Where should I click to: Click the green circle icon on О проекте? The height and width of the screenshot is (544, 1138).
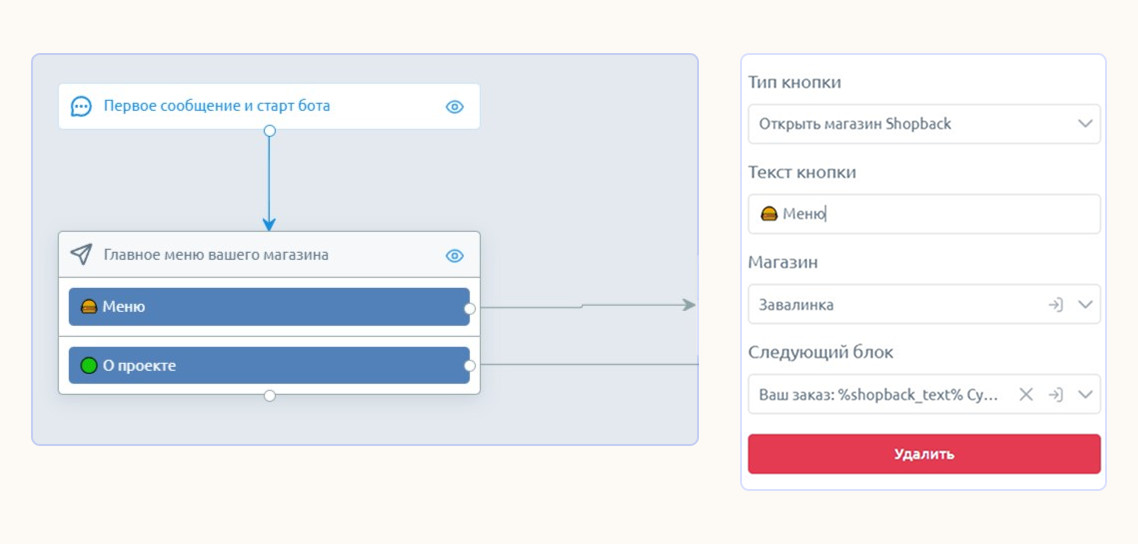click(x=89, y=366)
